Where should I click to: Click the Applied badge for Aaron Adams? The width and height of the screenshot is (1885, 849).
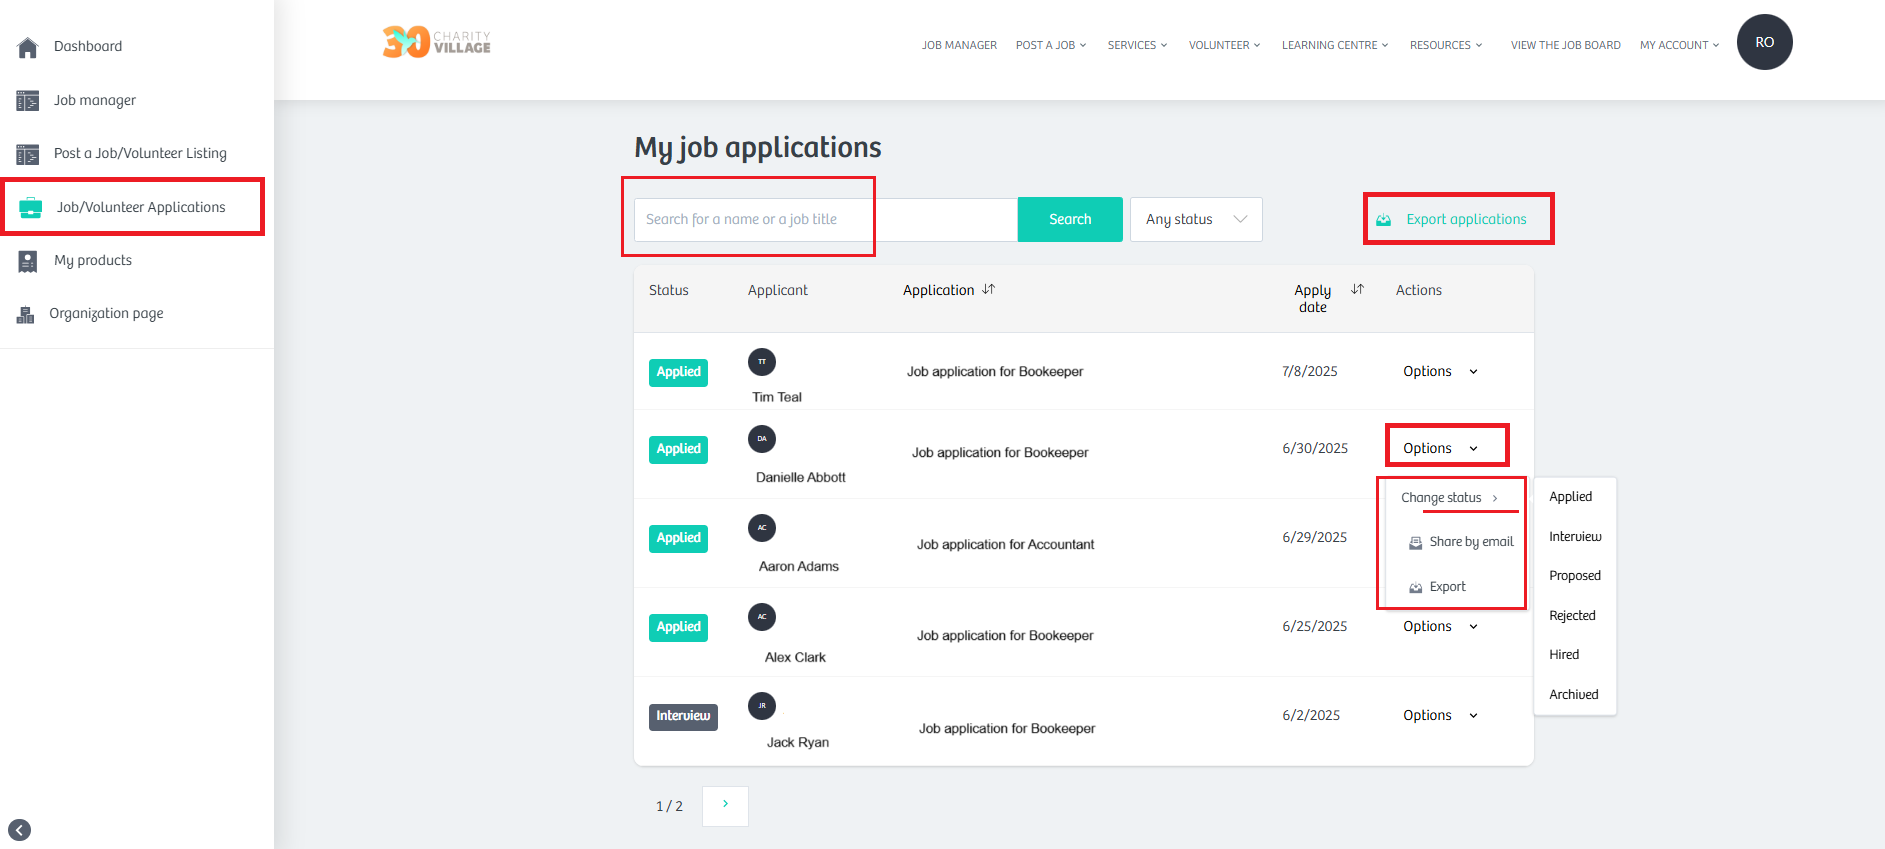(x=678, y=538)
